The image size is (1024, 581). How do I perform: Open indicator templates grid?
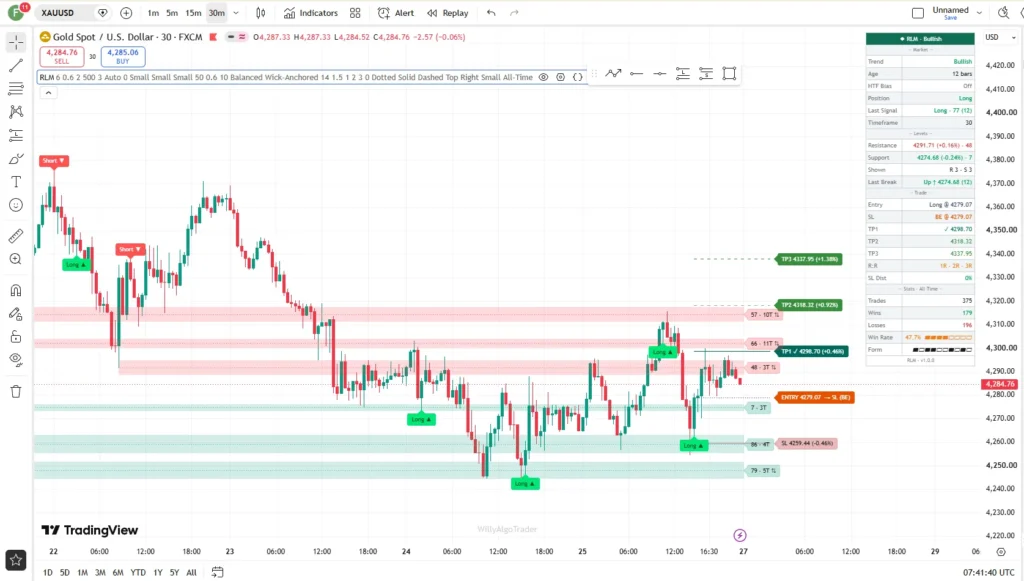coord(355,13)
